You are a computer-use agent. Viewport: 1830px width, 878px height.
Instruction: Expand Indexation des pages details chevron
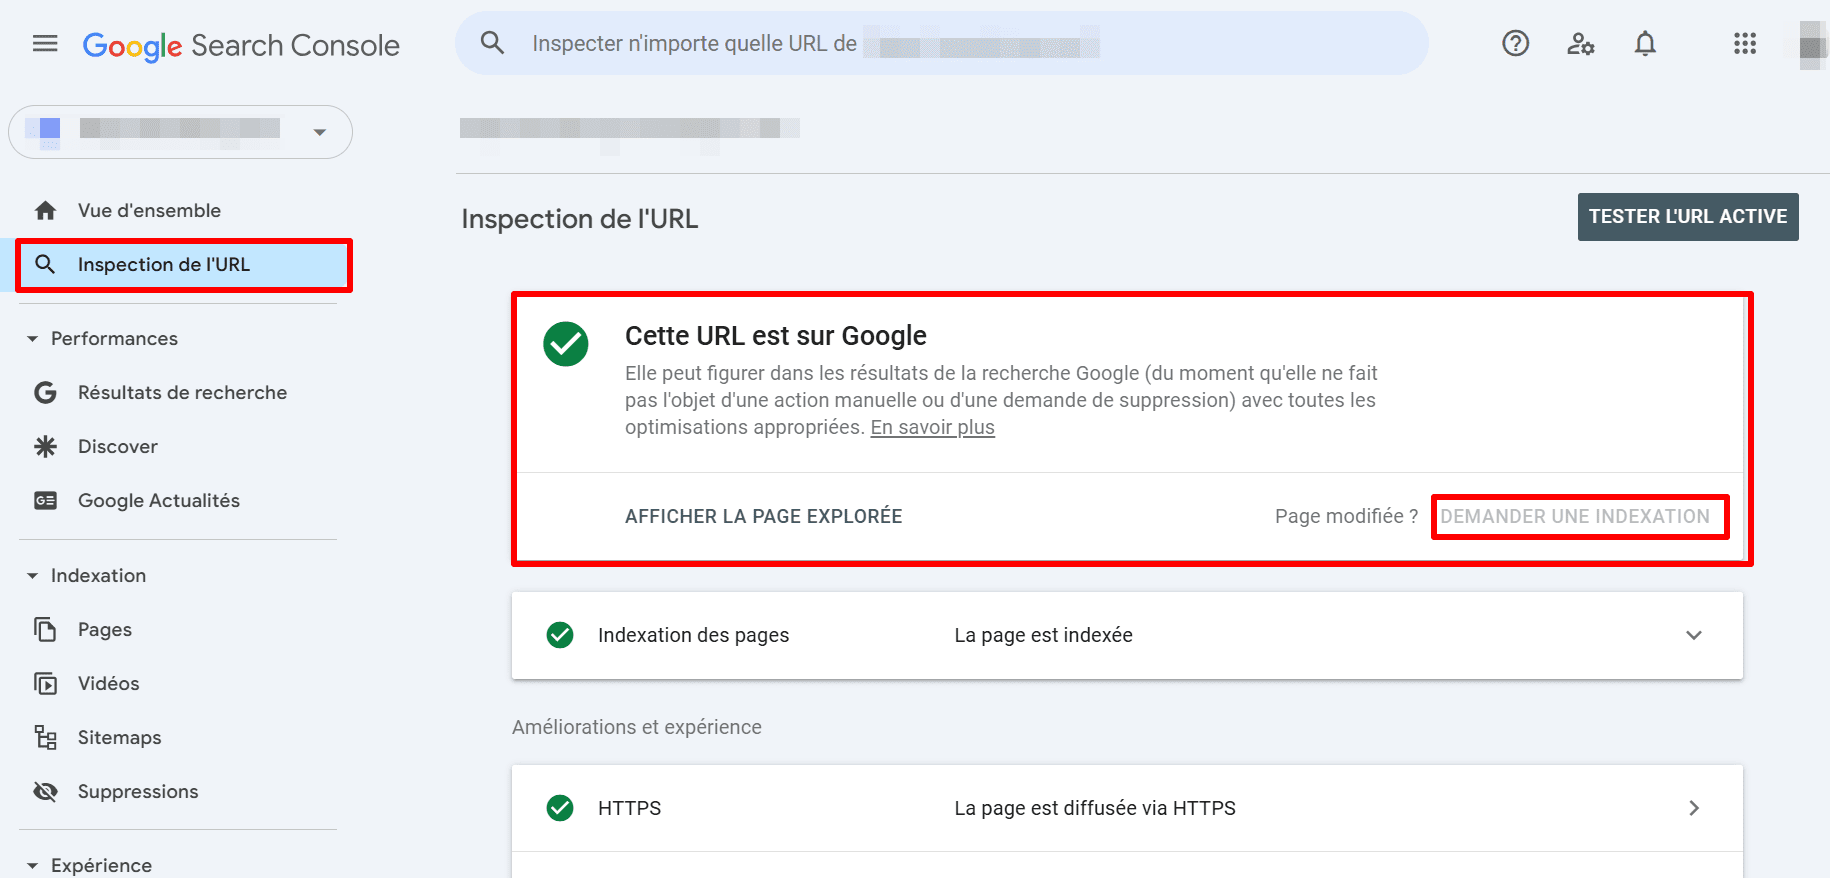tap(1693, 636)
